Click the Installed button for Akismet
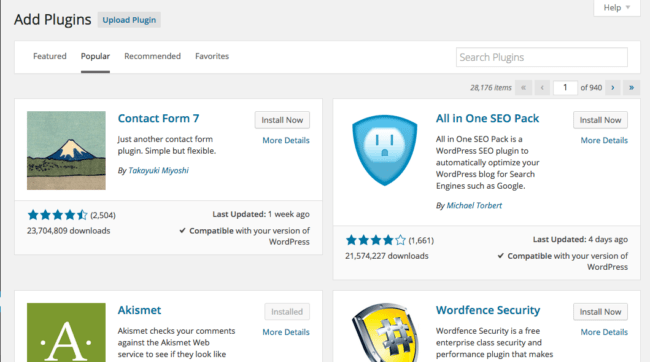The image size is (650, 362). point(287,312)
